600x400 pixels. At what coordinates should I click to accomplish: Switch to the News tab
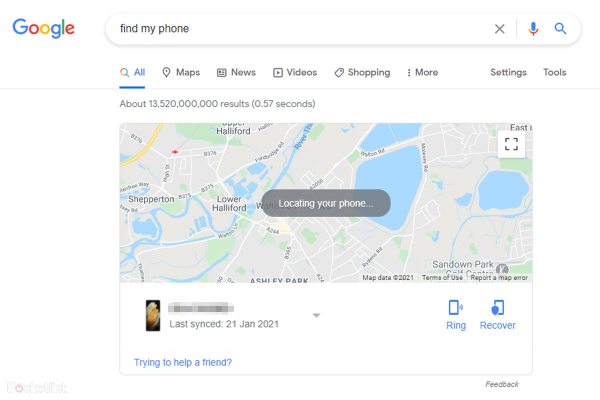point(236,72)
